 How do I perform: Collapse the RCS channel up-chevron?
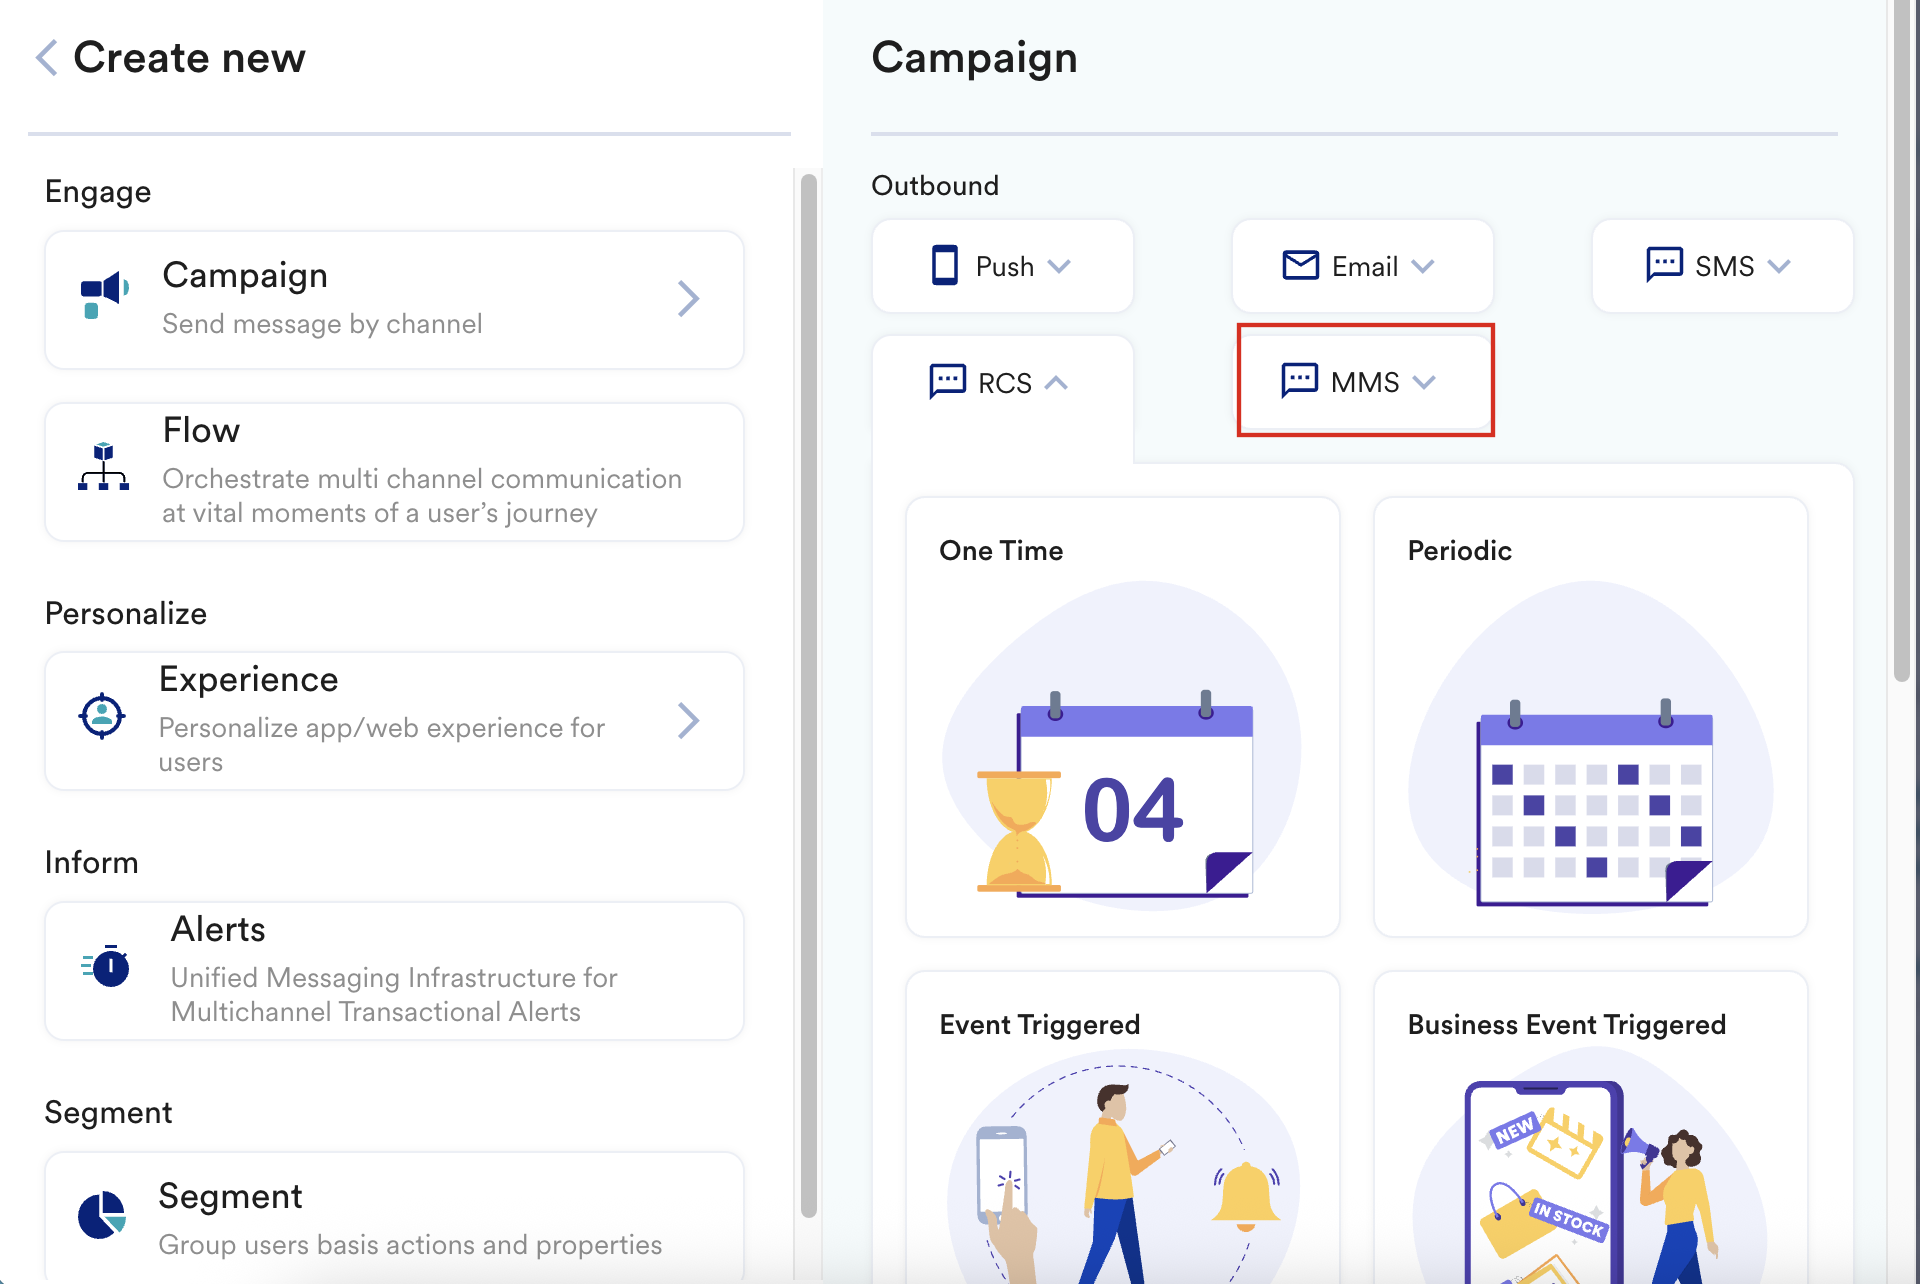coord(1056,383)
